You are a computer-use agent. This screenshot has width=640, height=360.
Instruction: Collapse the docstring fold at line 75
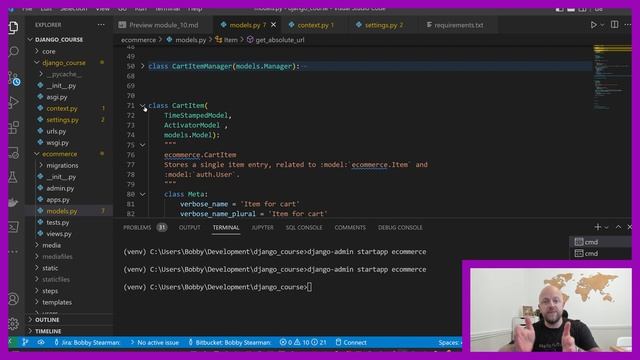coord(142,145)
